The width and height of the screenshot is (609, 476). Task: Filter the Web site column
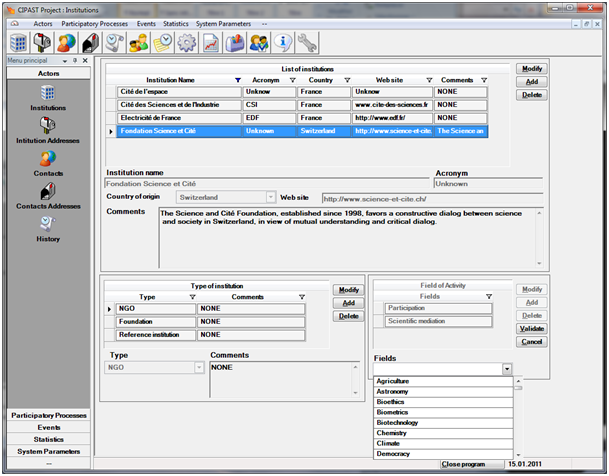click(x=429, y=80)
